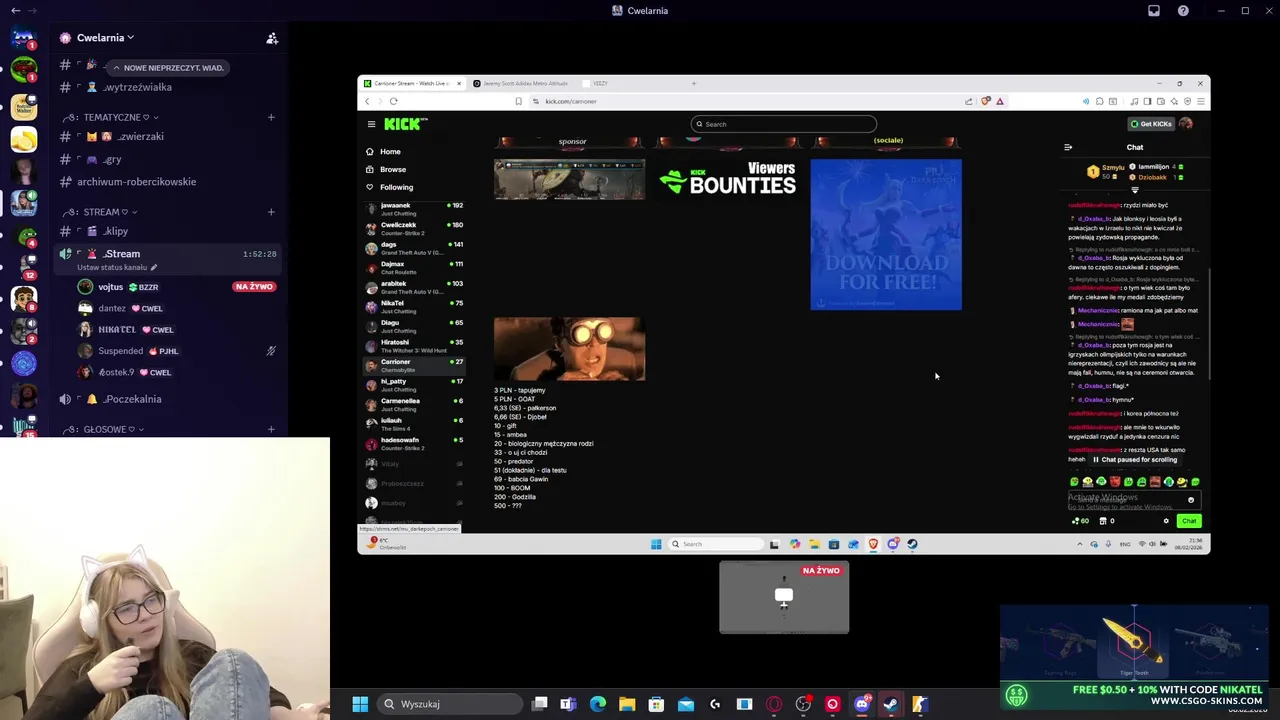Open File Explorer from the host taskbar
Viewport: 1280px width, 720px height.
click(x=627, y=704)
